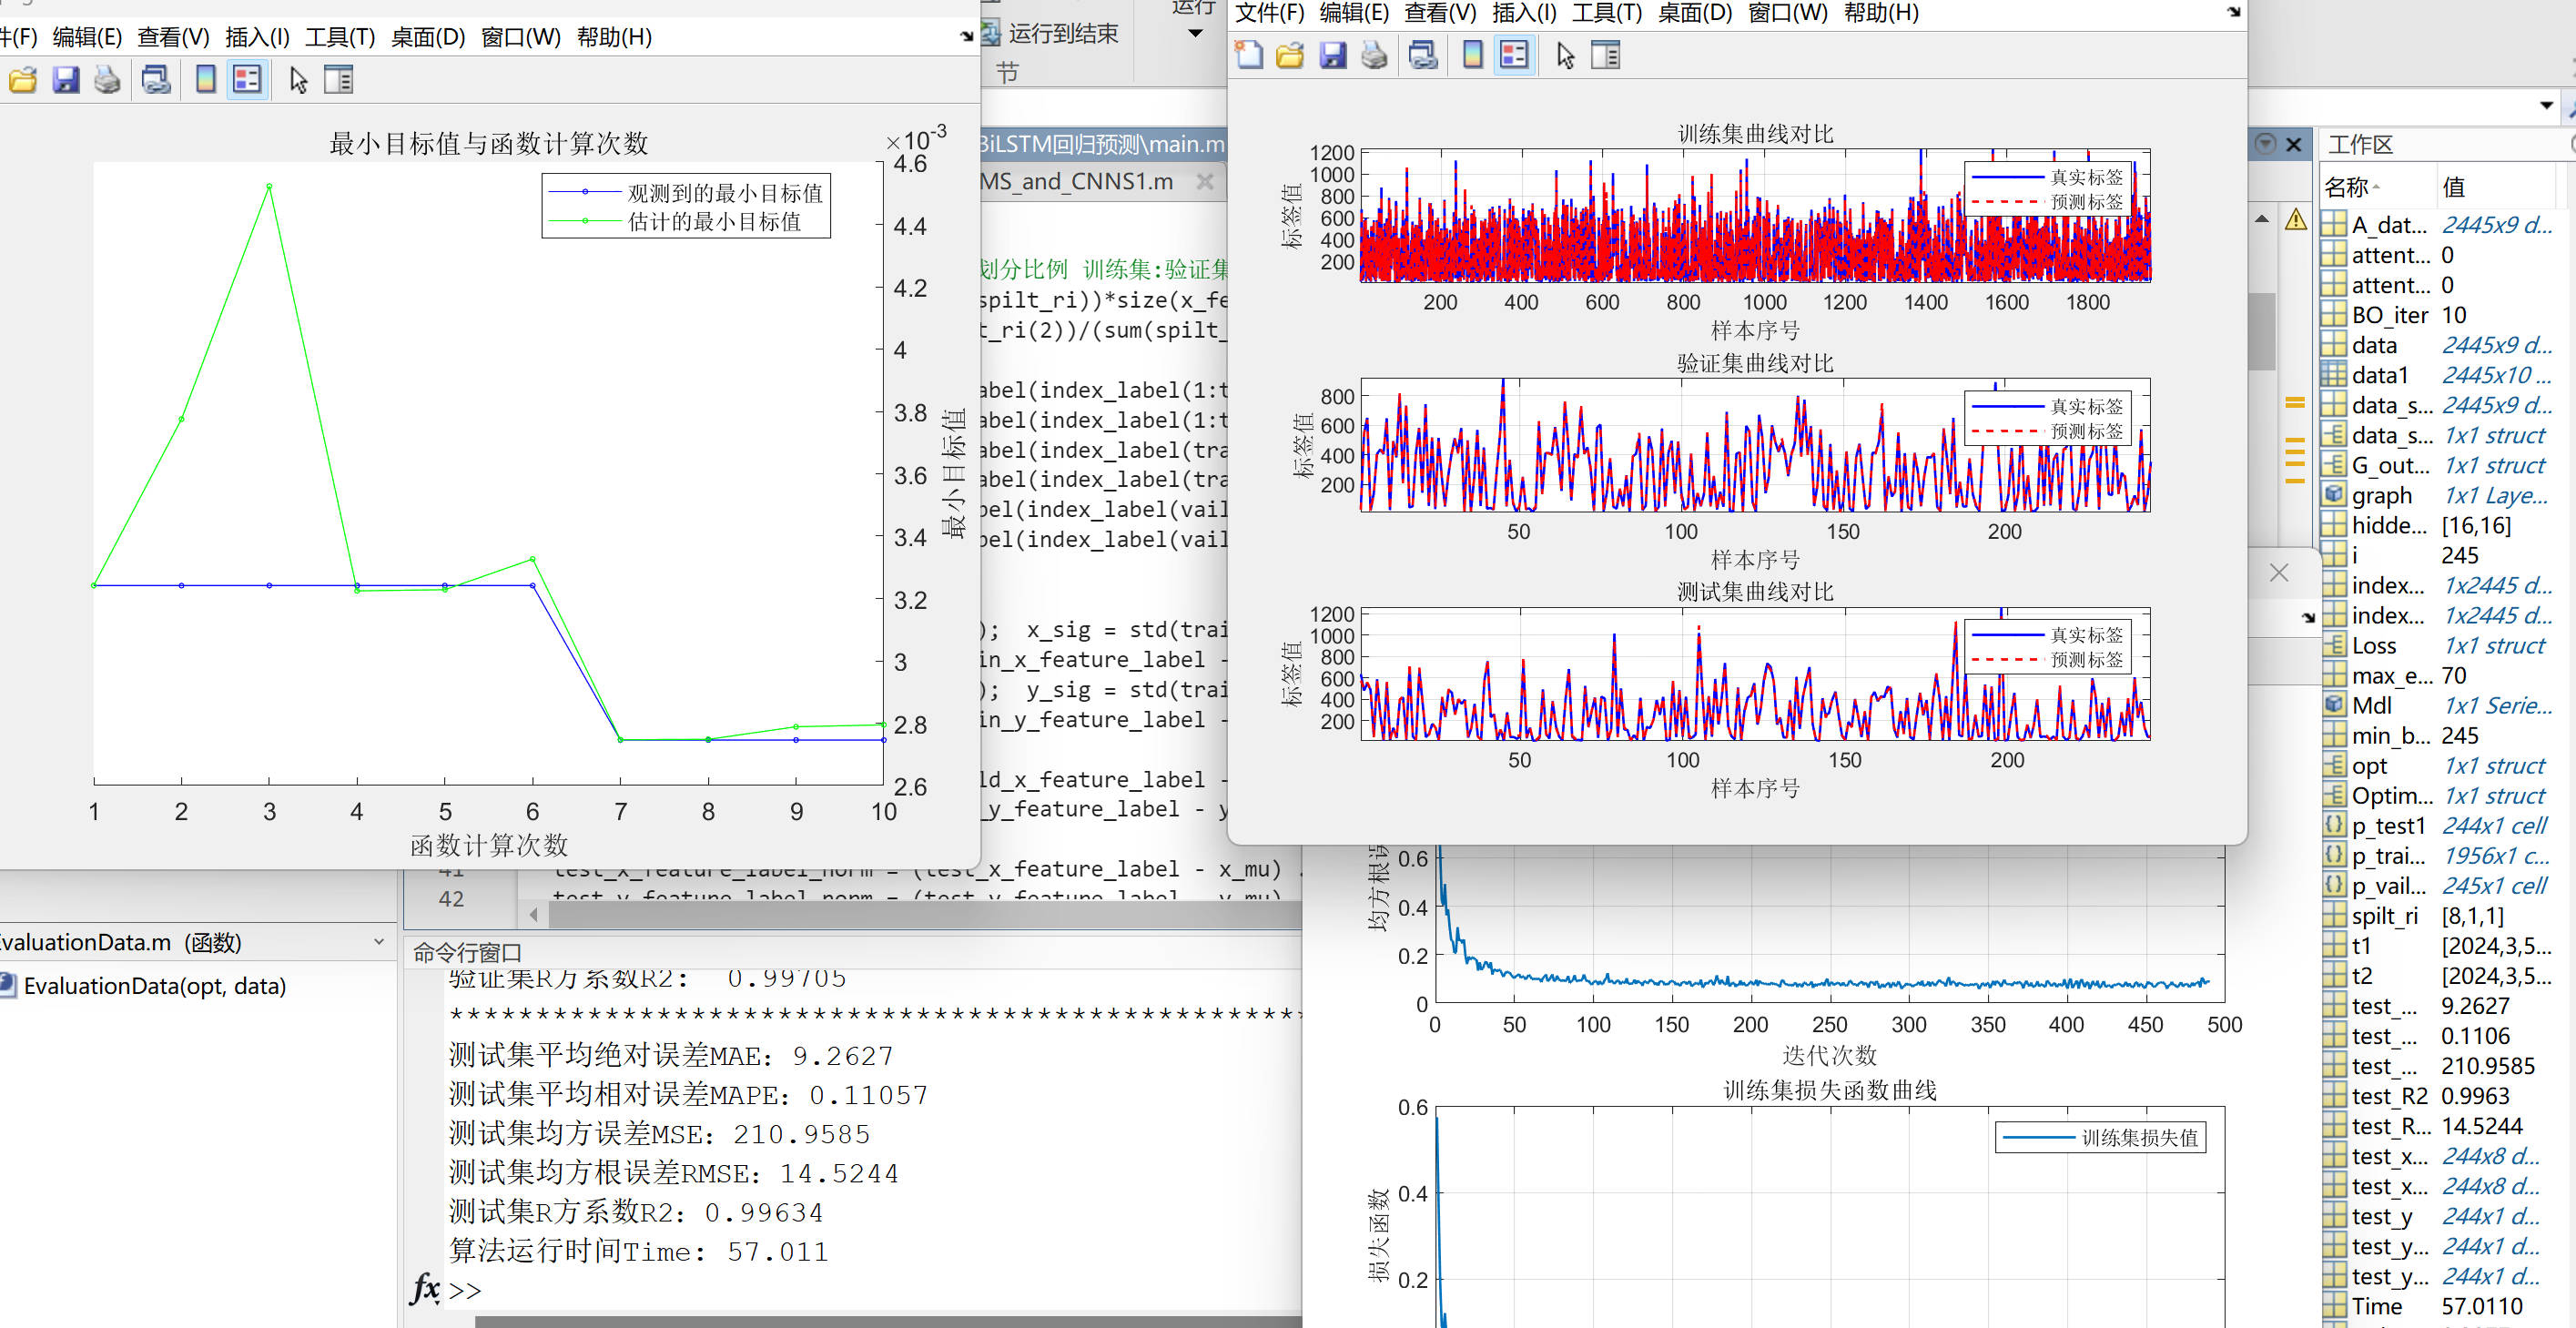Dock the figure using the link icon

coord(1422,55)
